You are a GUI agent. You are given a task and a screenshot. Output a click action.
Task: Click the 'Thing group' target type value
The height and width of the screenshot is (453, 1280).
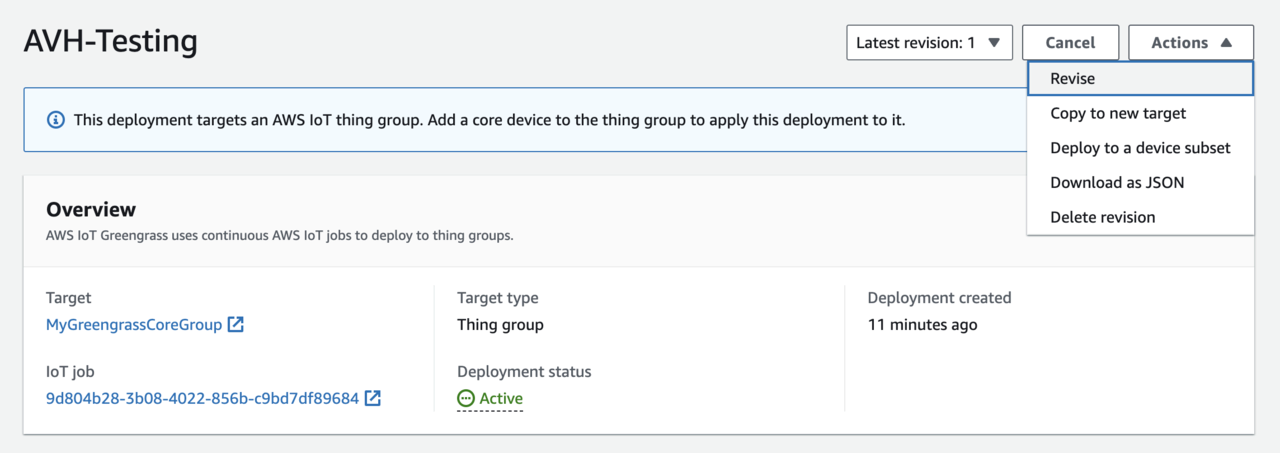tap(500, 325)
